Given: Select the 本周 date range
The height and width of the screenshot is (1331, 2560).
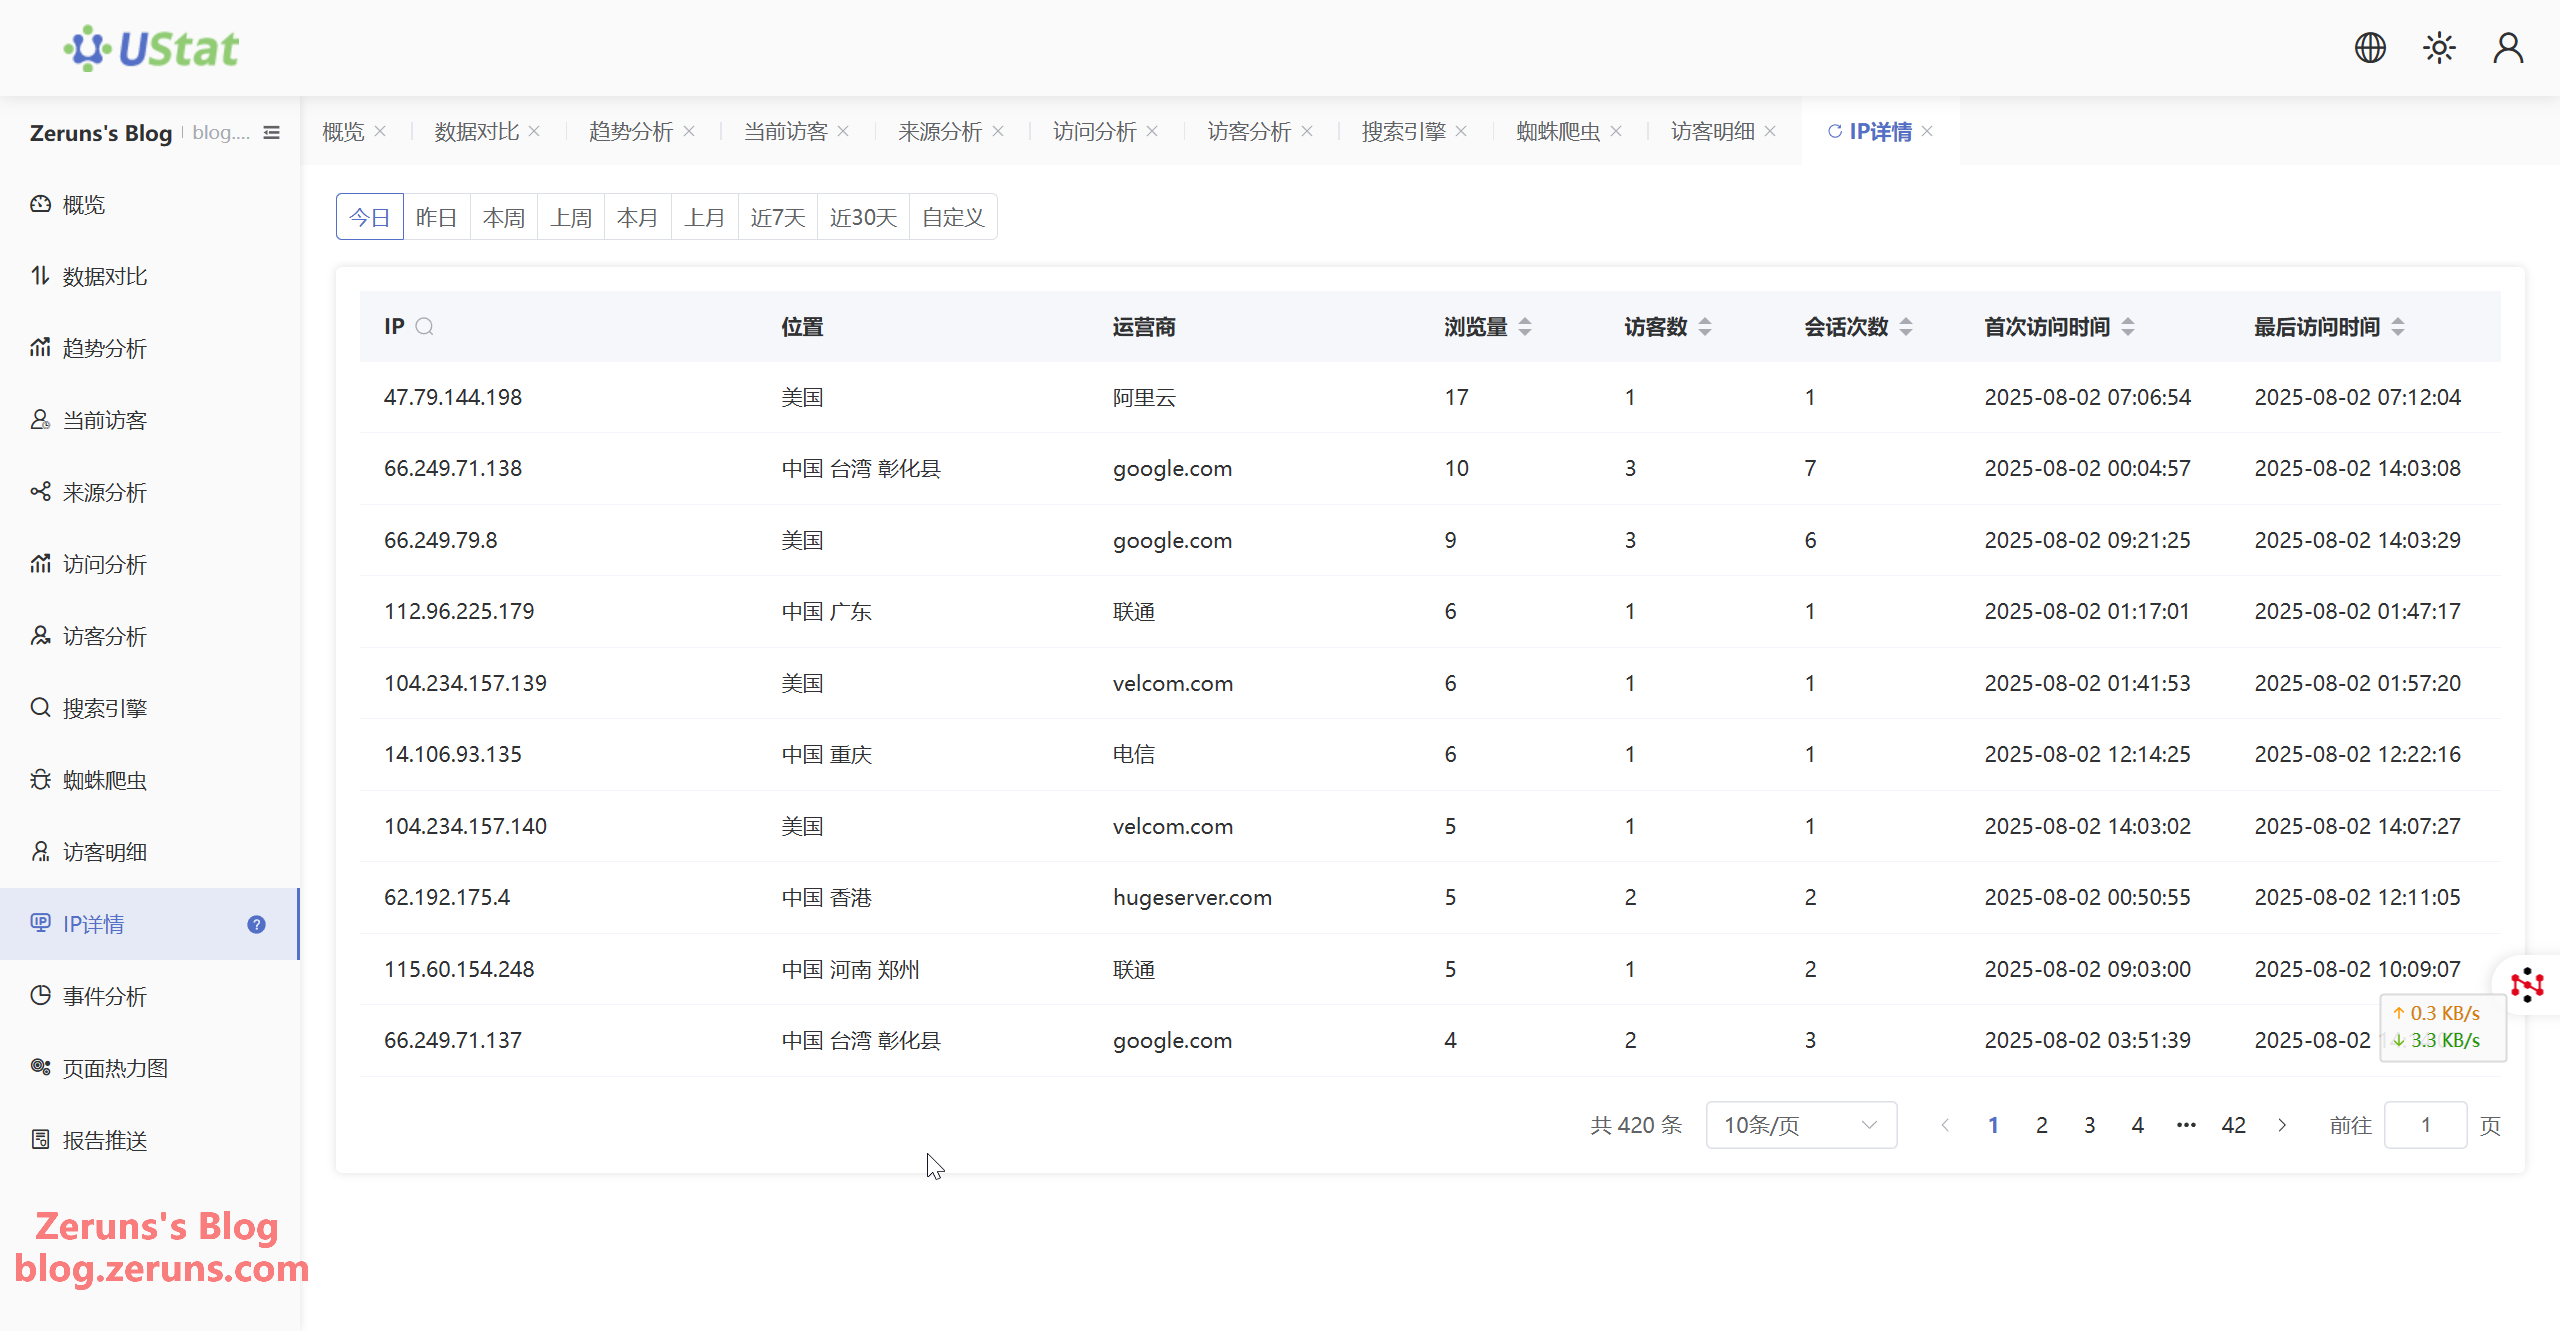Looking at the screenshot, I should click(x=504, y=217).
